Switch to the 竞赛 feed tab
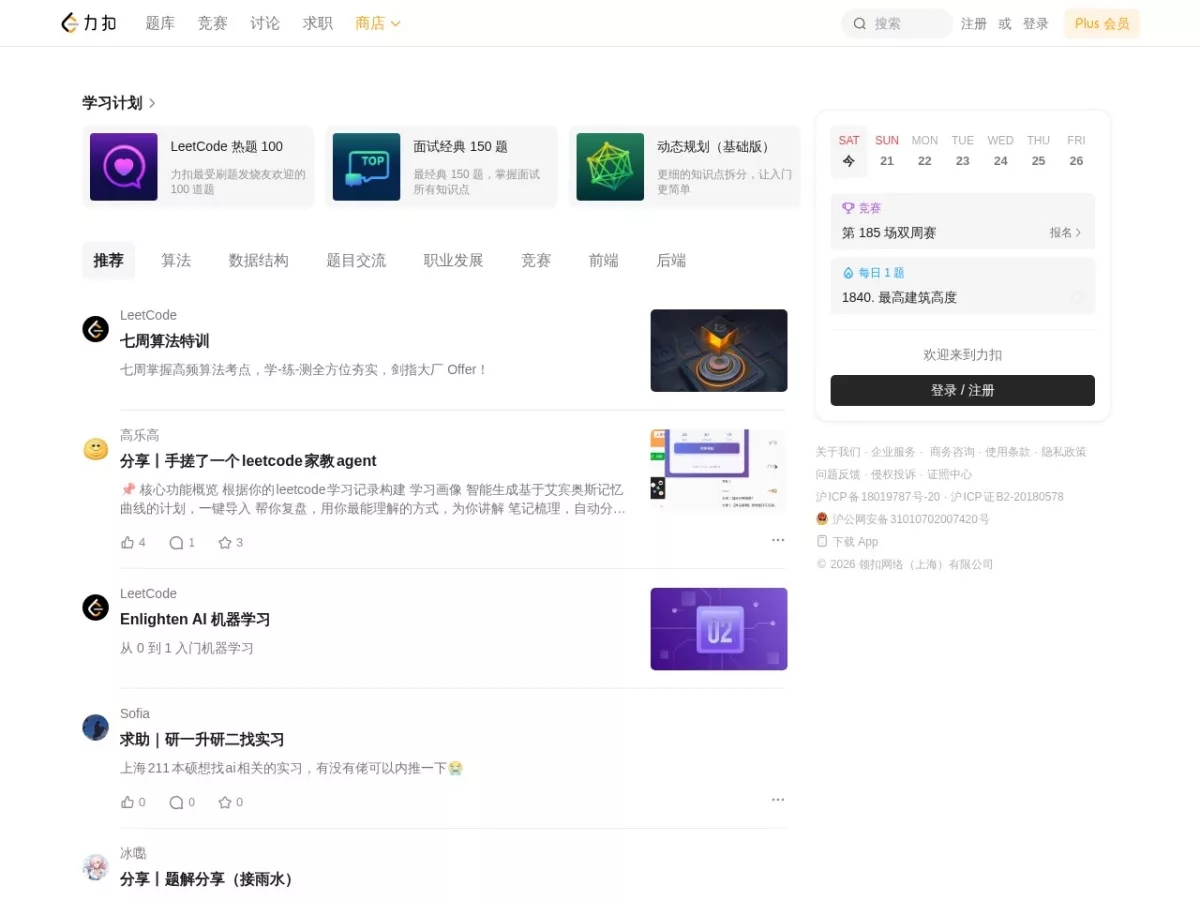Image resolution: width=1200 pixels, height=900 pixels. pos(536,260)
